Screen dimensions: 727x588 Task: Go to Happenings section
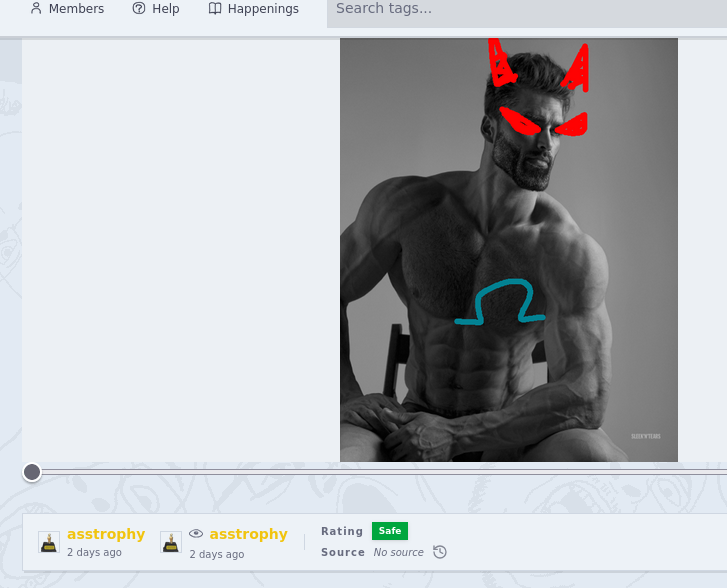click(x=254, y=8)
